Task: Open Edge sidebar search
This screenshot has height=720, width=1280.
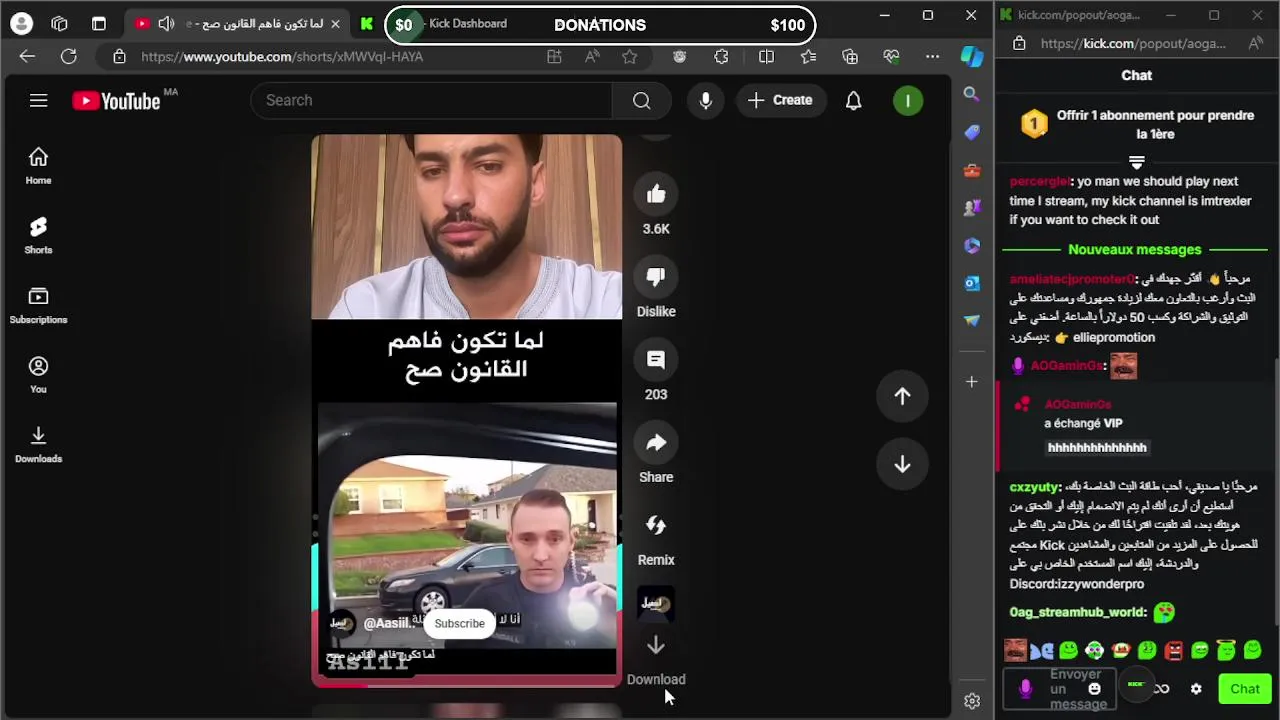Action: 971,94
